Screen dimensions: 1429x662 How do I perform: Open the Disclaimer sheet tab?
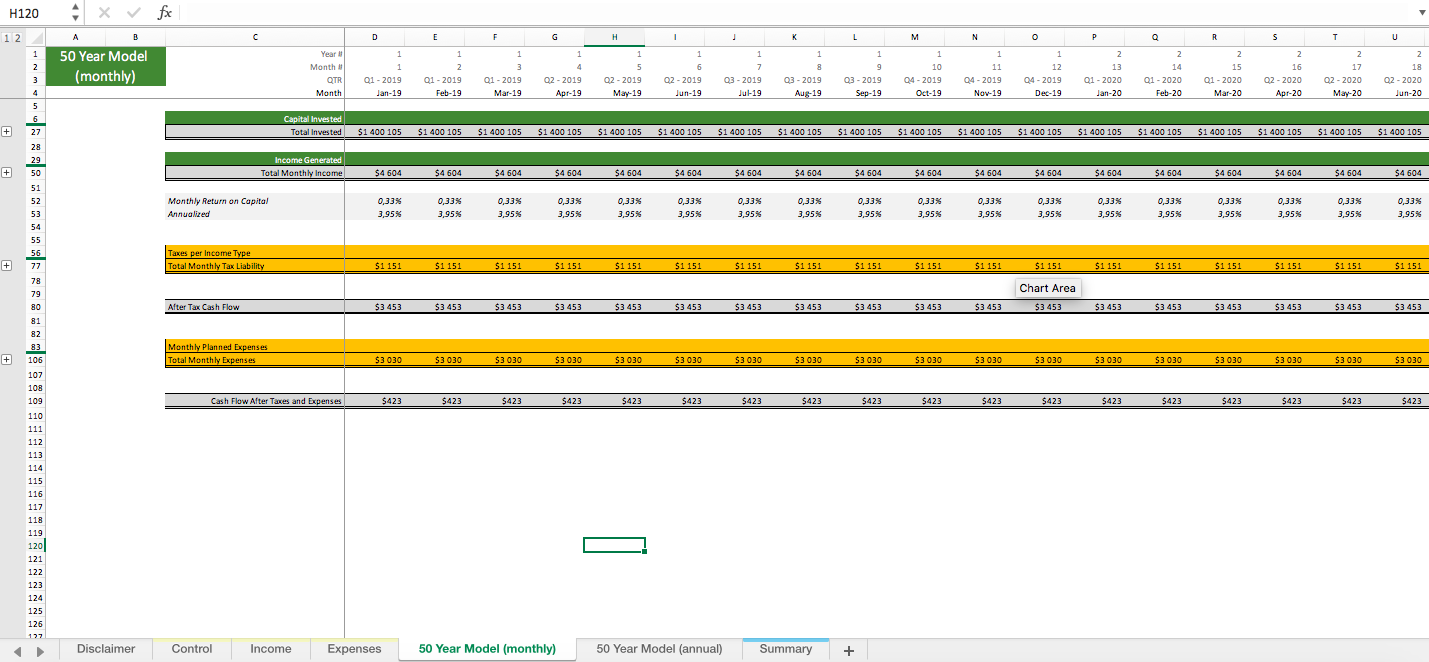click(x=105, y=649)
